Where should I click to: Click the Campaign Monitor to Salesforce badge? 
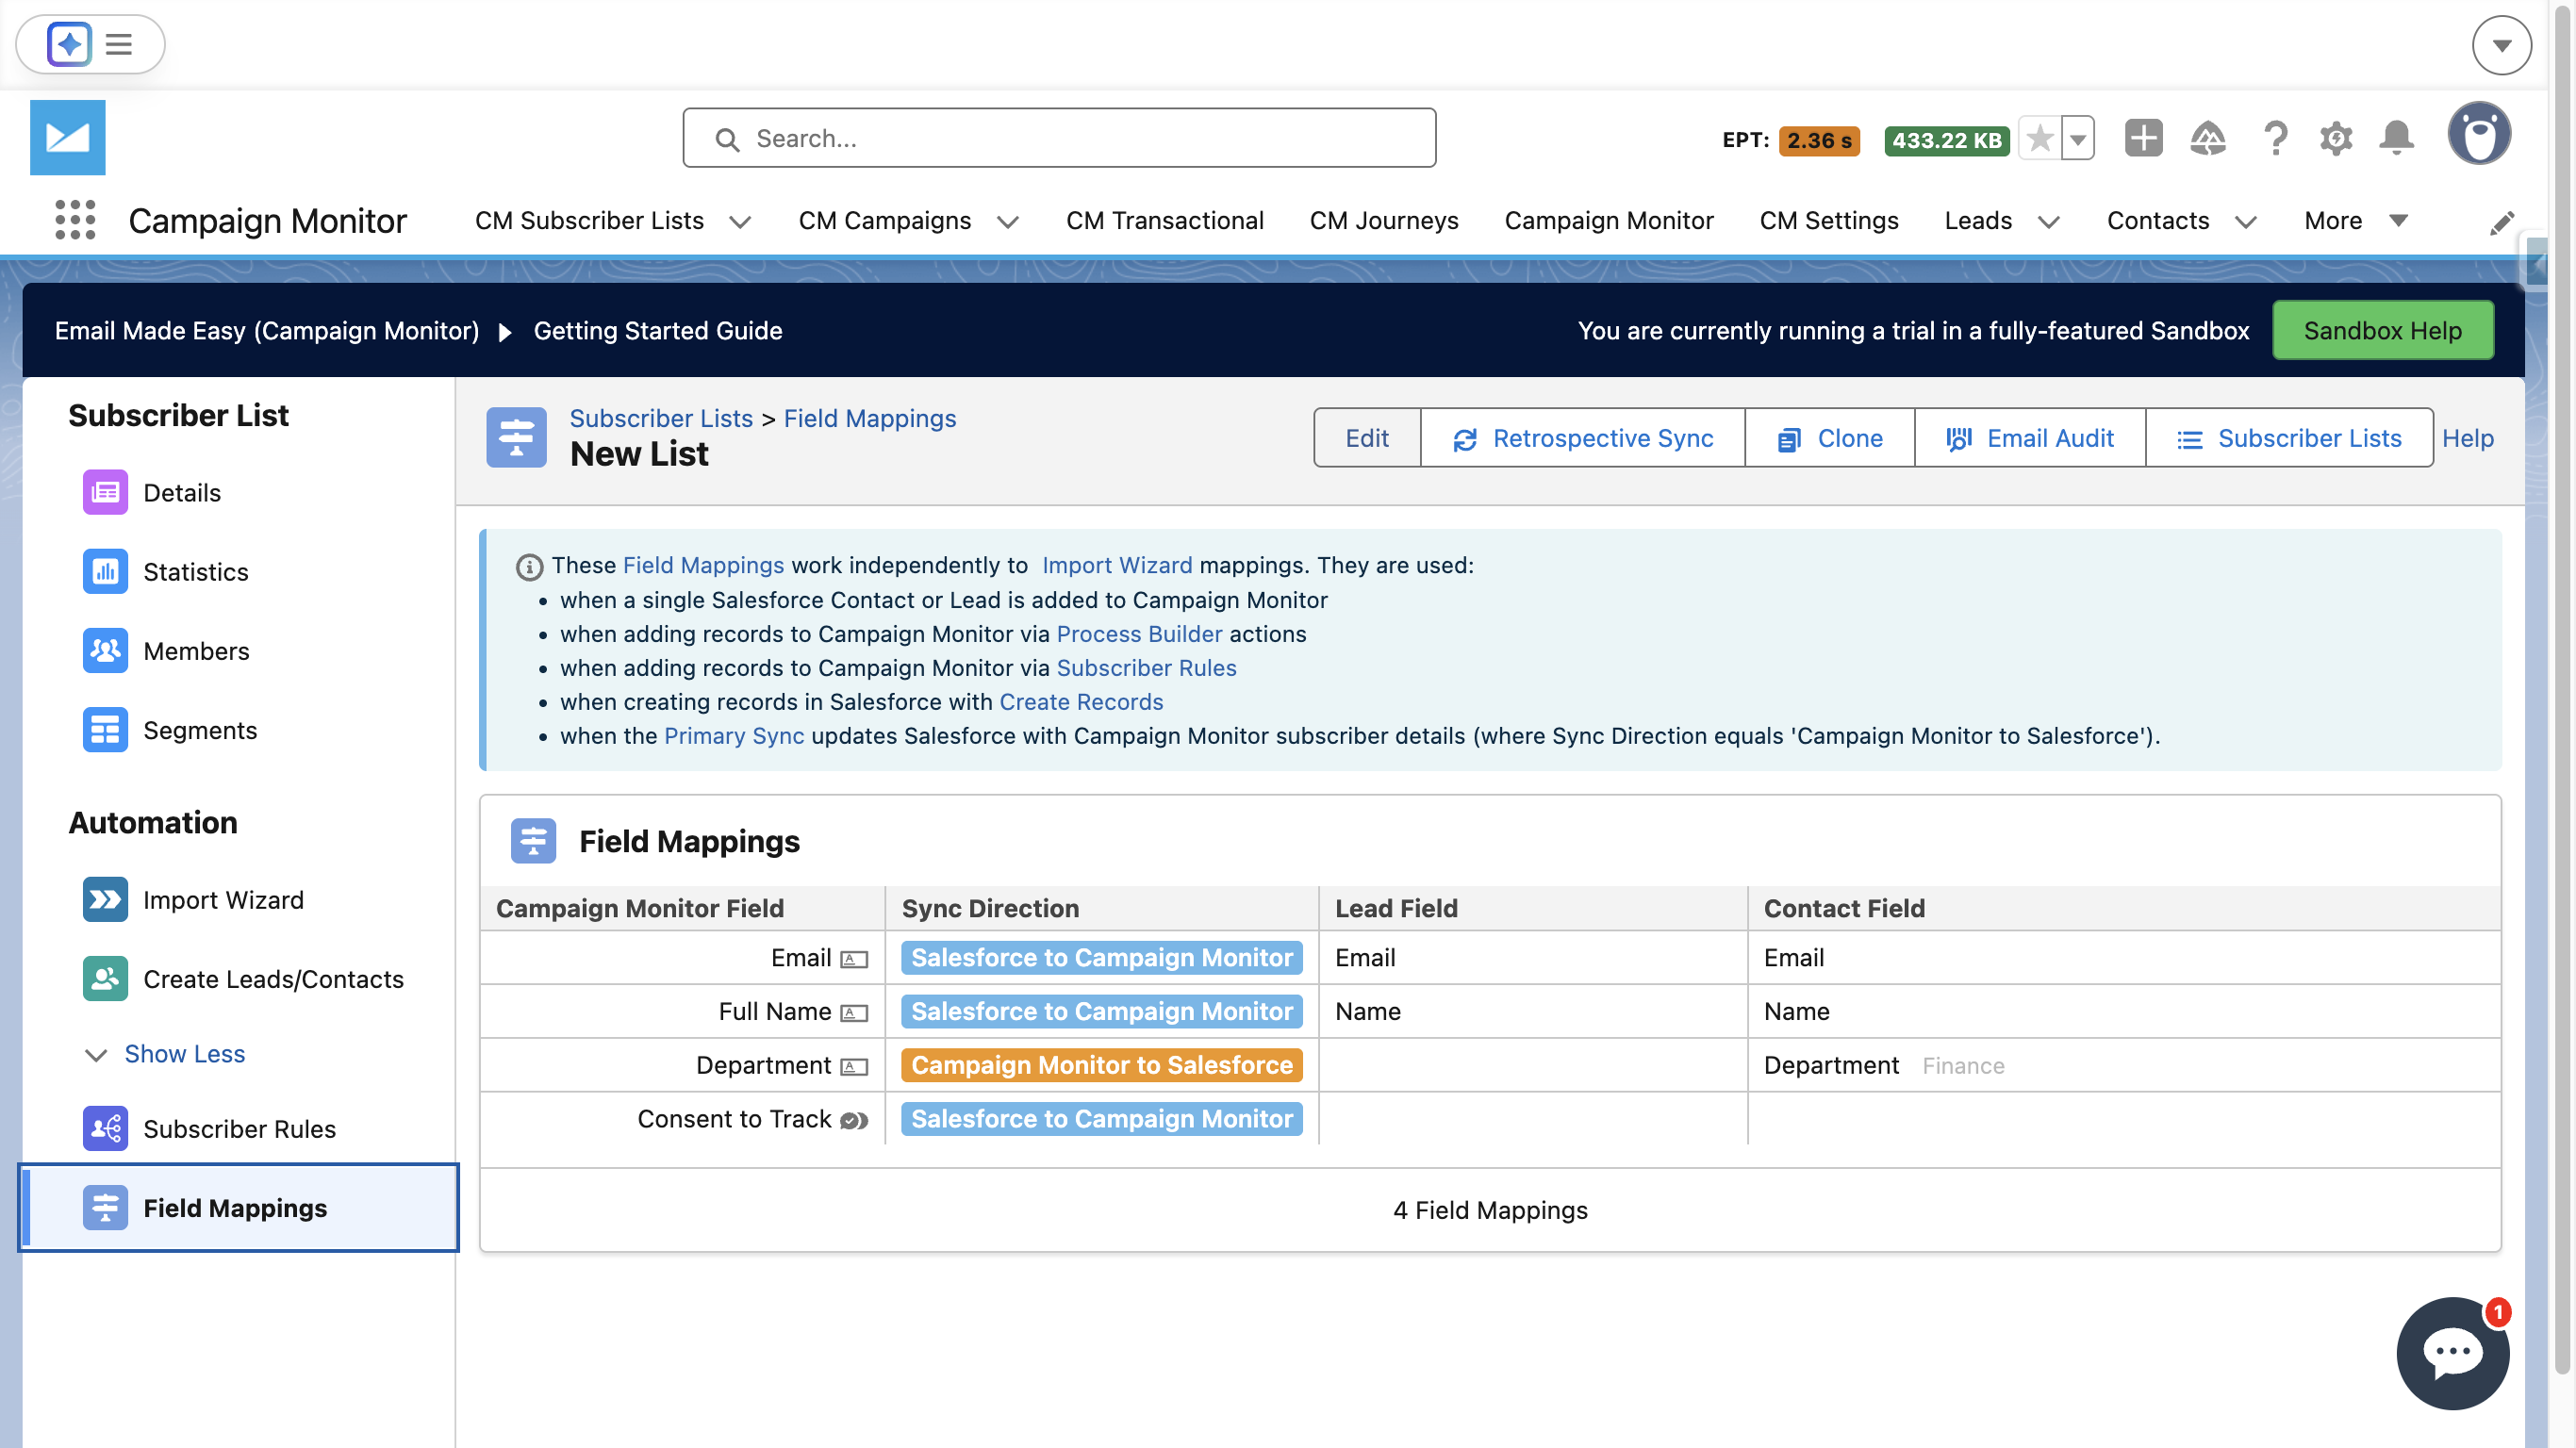pyautogui.click(x=1101, y=1065)
